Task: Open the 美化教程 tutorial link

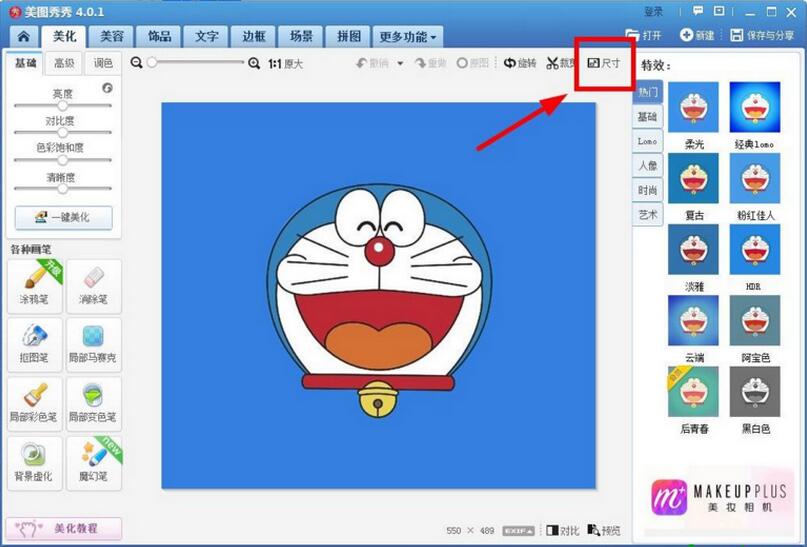Action: pos(64,528)
